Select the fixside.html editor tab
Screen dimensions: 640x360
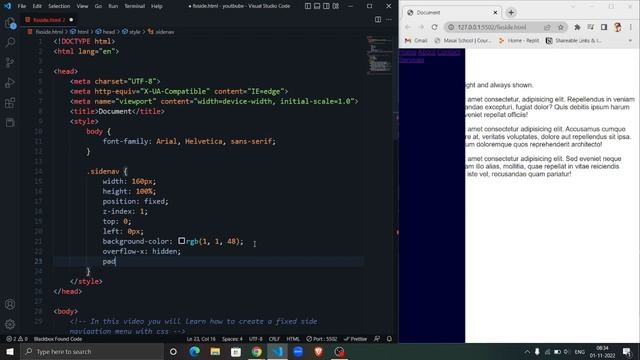[x=47, y=20]
